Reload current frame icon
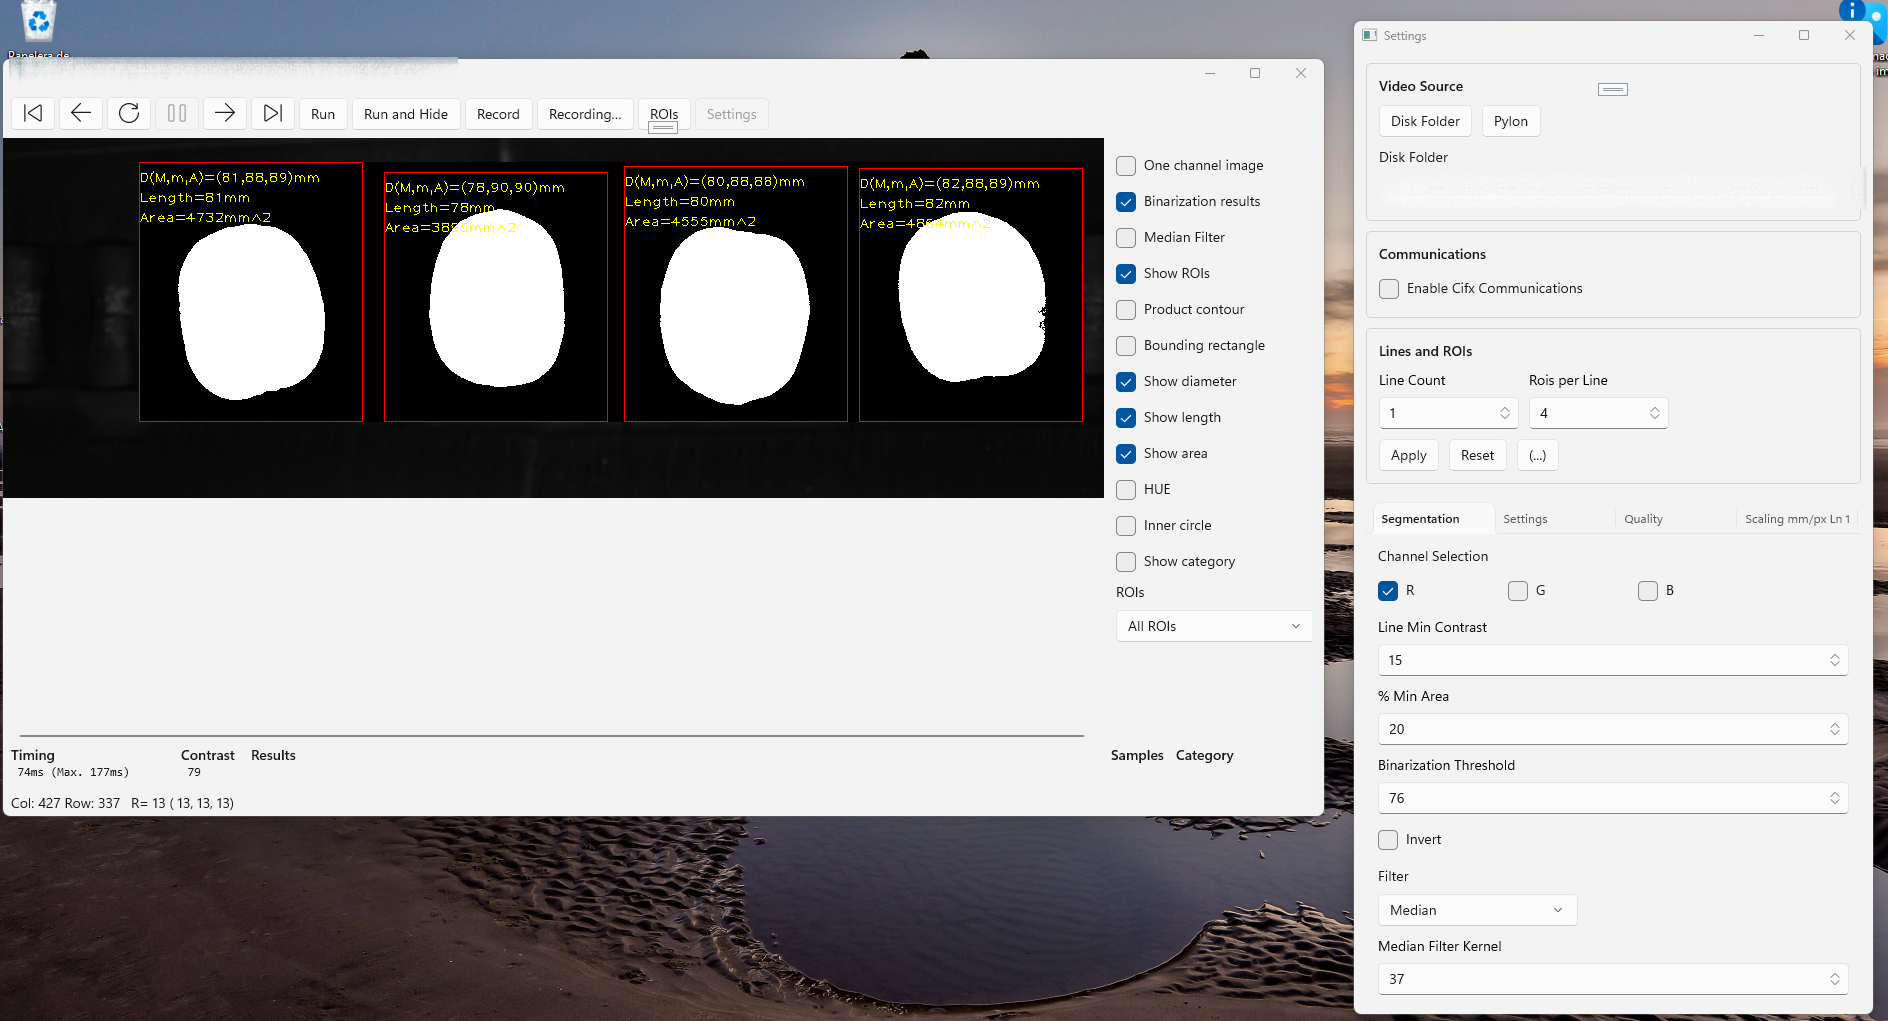The image size is (1888, 1021). 129,114
